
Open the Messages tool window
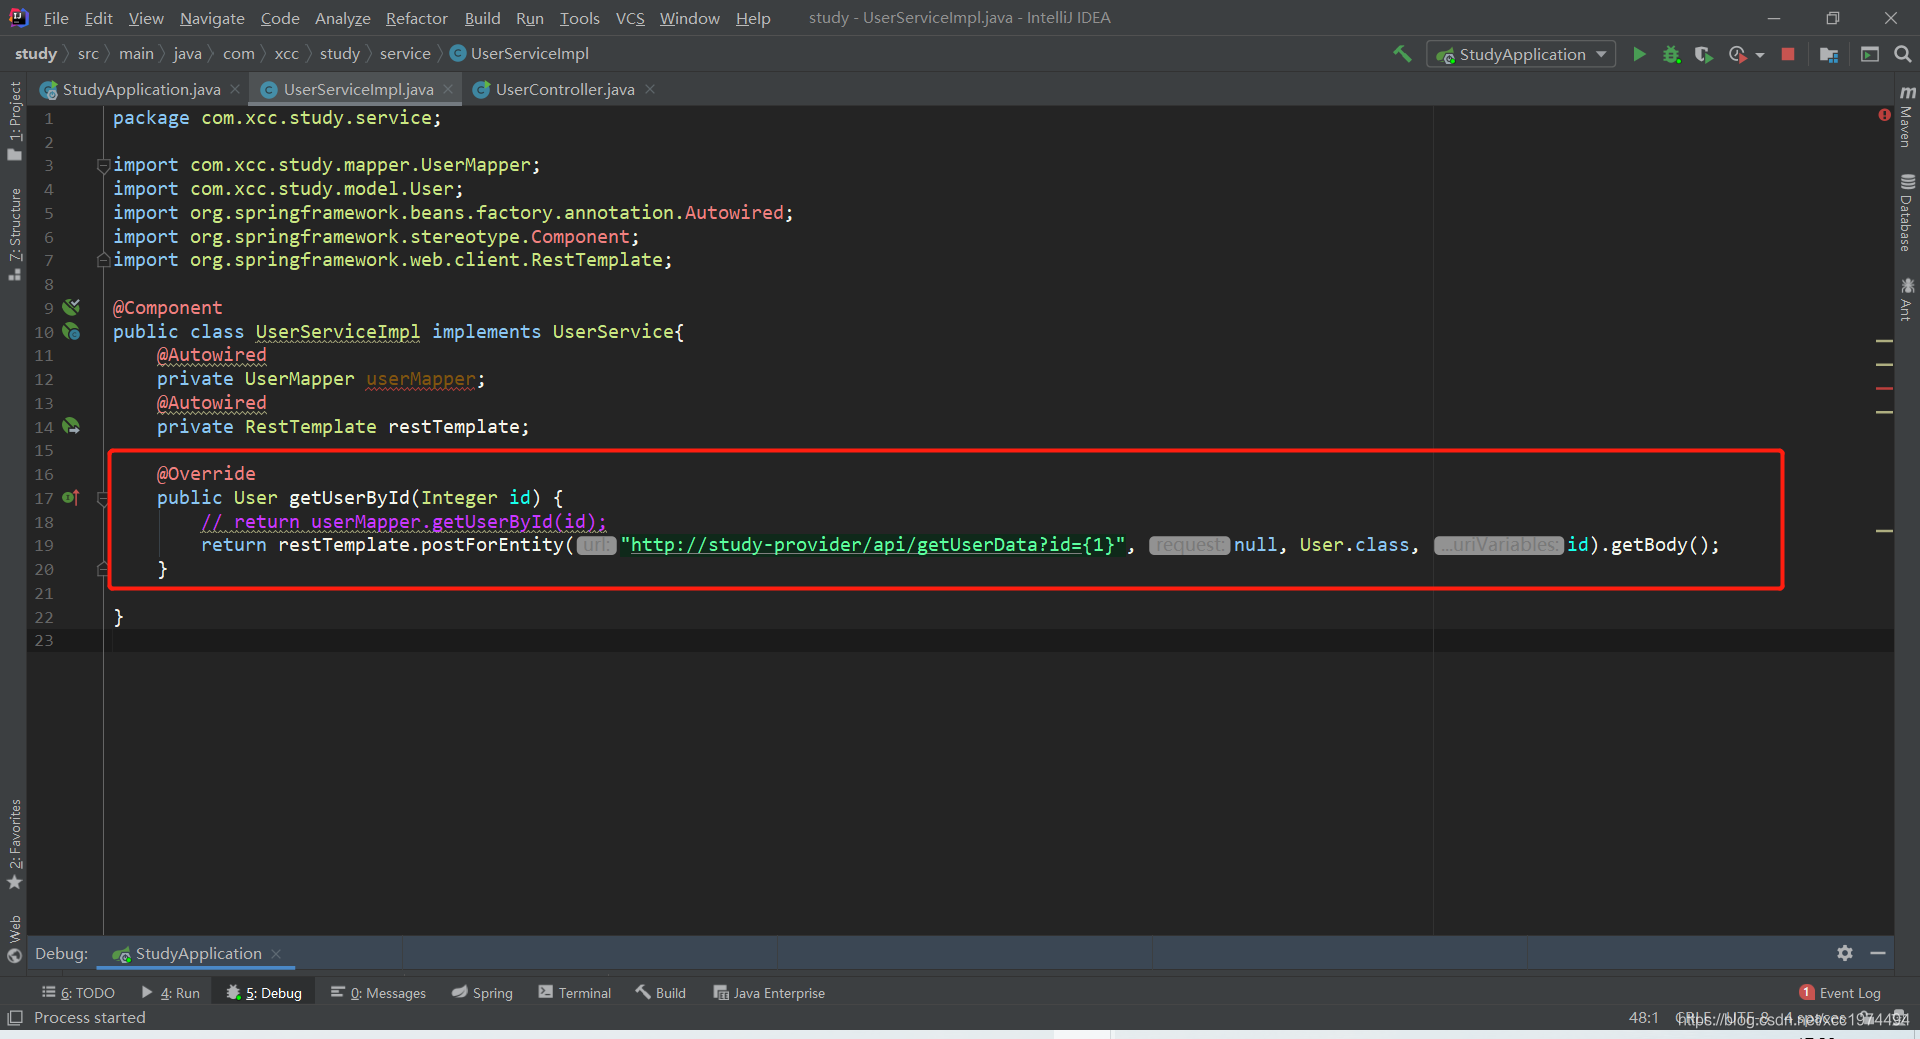pyautogui.click(x=378, y=992)
